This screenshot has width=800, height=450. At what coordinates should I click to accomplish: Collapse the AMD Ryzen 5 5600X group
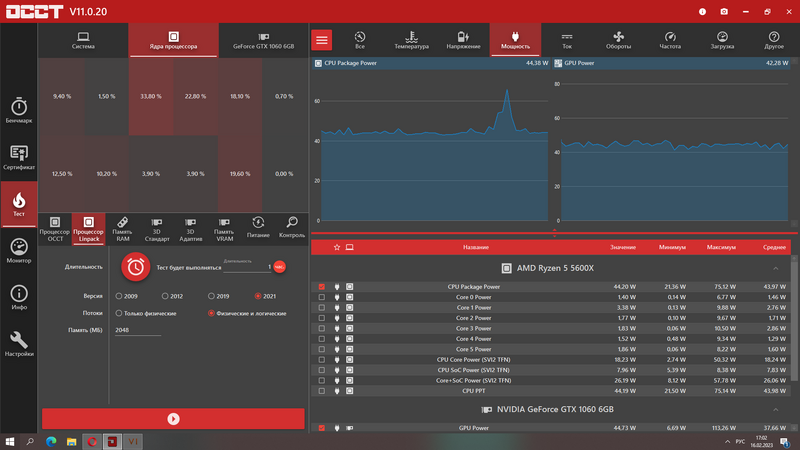(776, 268)
